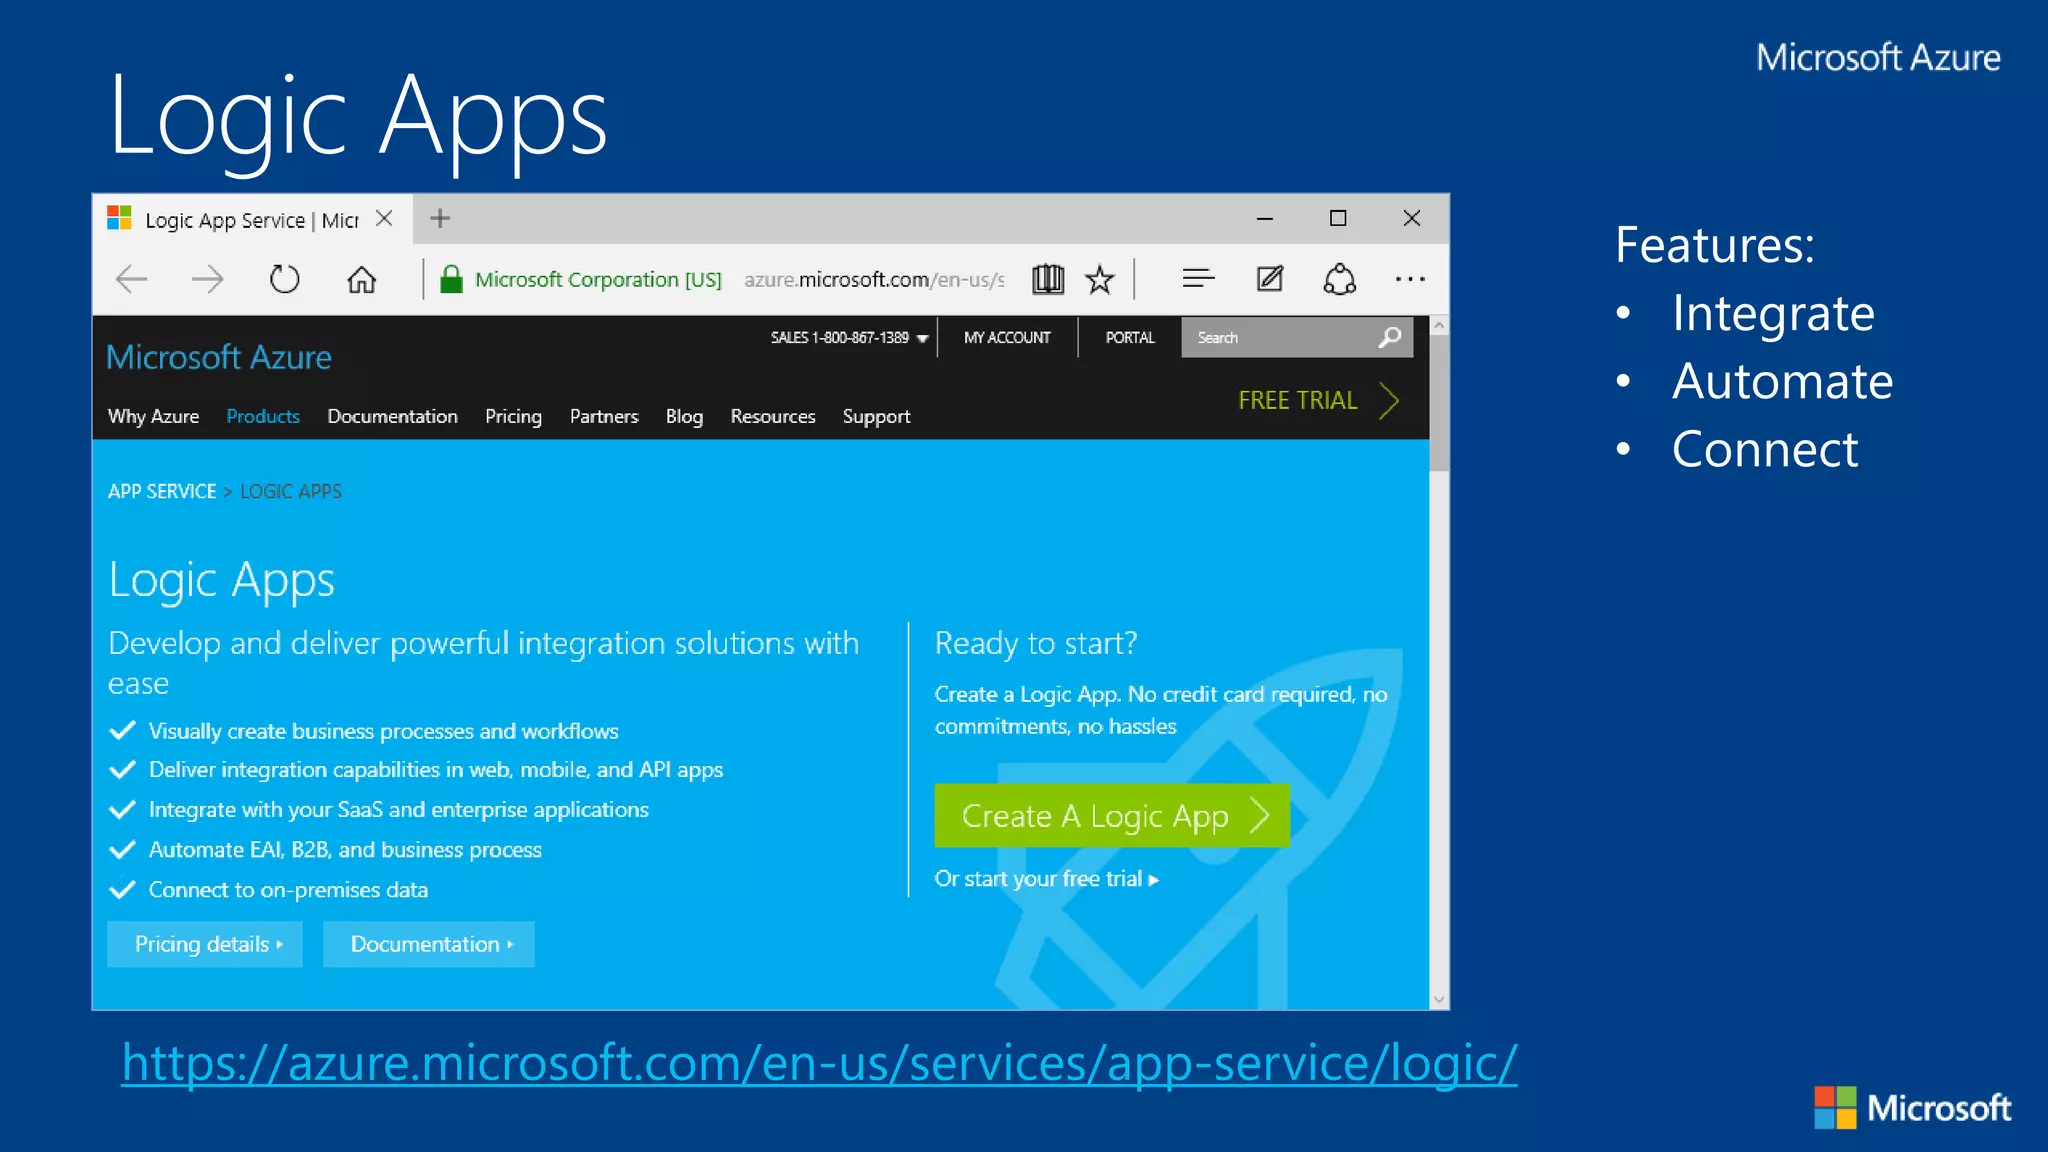Click the green security padlock icon
This screenshot has height=1152, width=2048.
click(x=451, y=279)
